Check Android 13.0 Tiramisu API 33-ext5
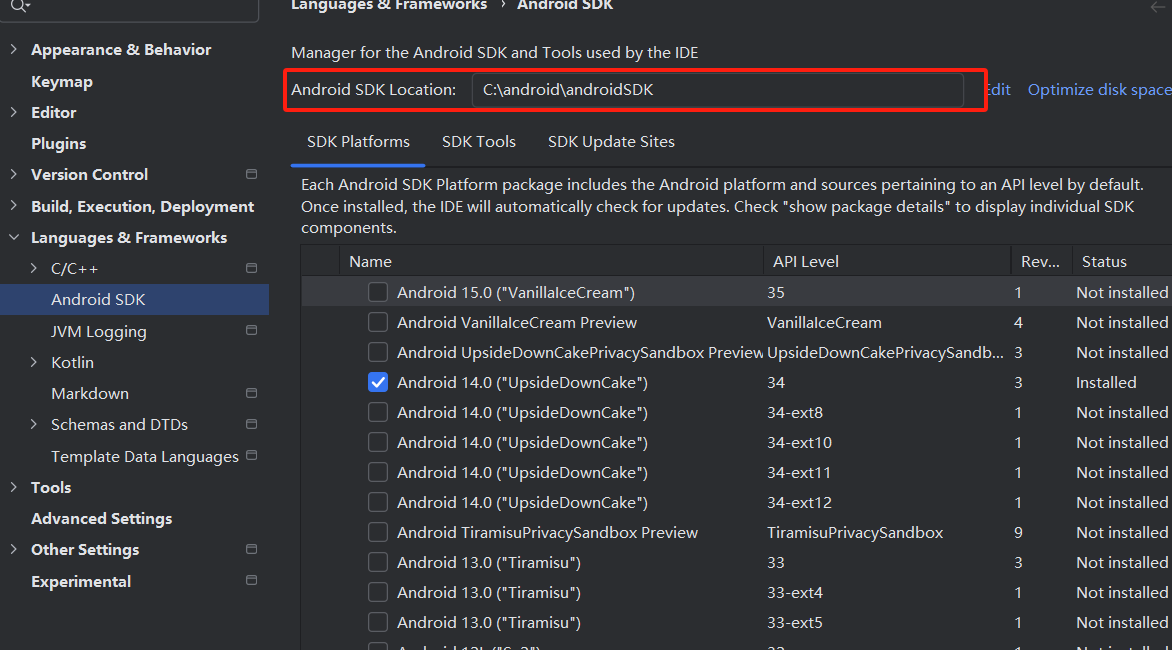The height and width of the screenshot is (650, 1172). coord(378,622)
